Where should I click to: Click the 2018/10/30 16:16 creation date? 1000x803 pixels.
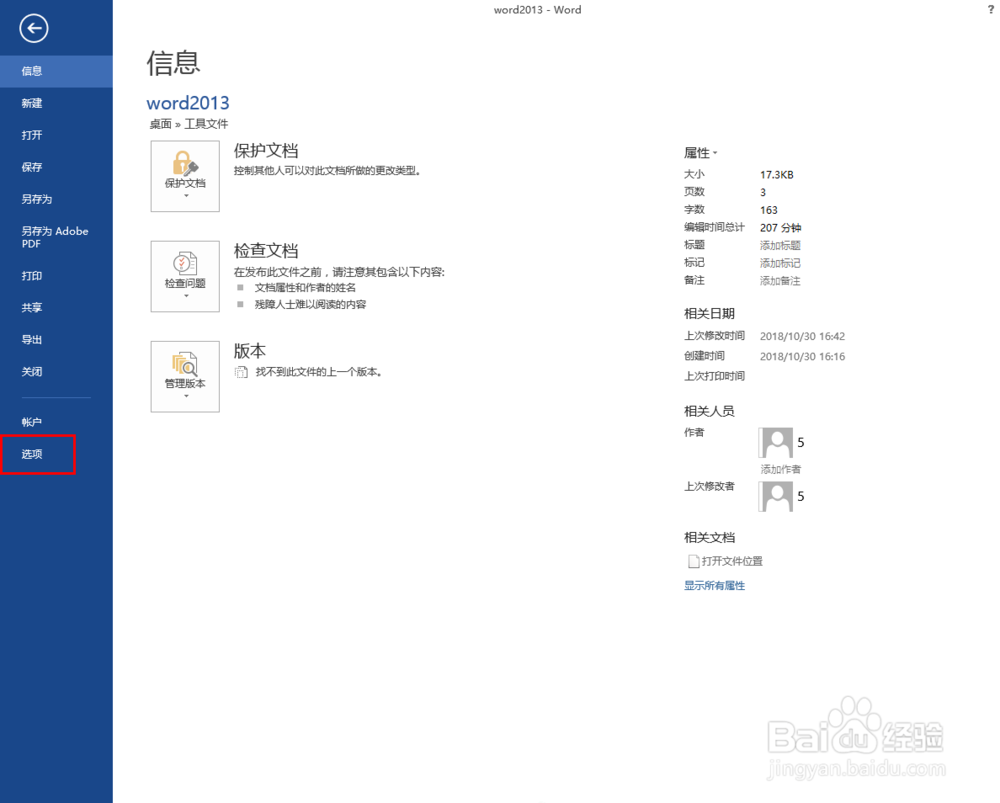coord(802,357)
